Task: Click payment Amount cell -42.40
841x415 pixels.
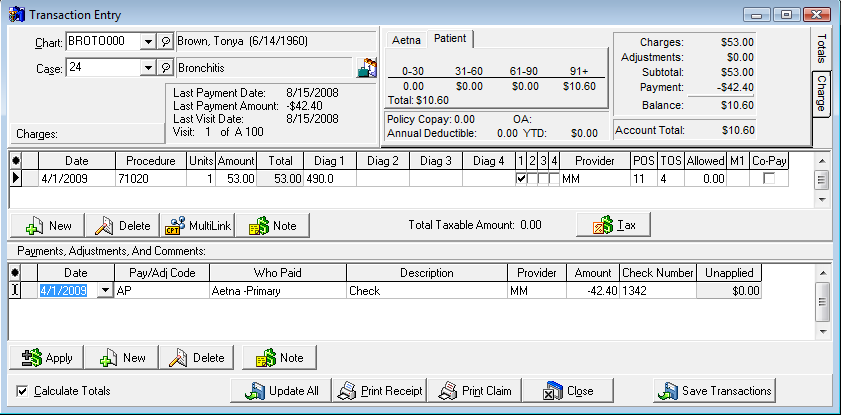Action: point(593,291)
